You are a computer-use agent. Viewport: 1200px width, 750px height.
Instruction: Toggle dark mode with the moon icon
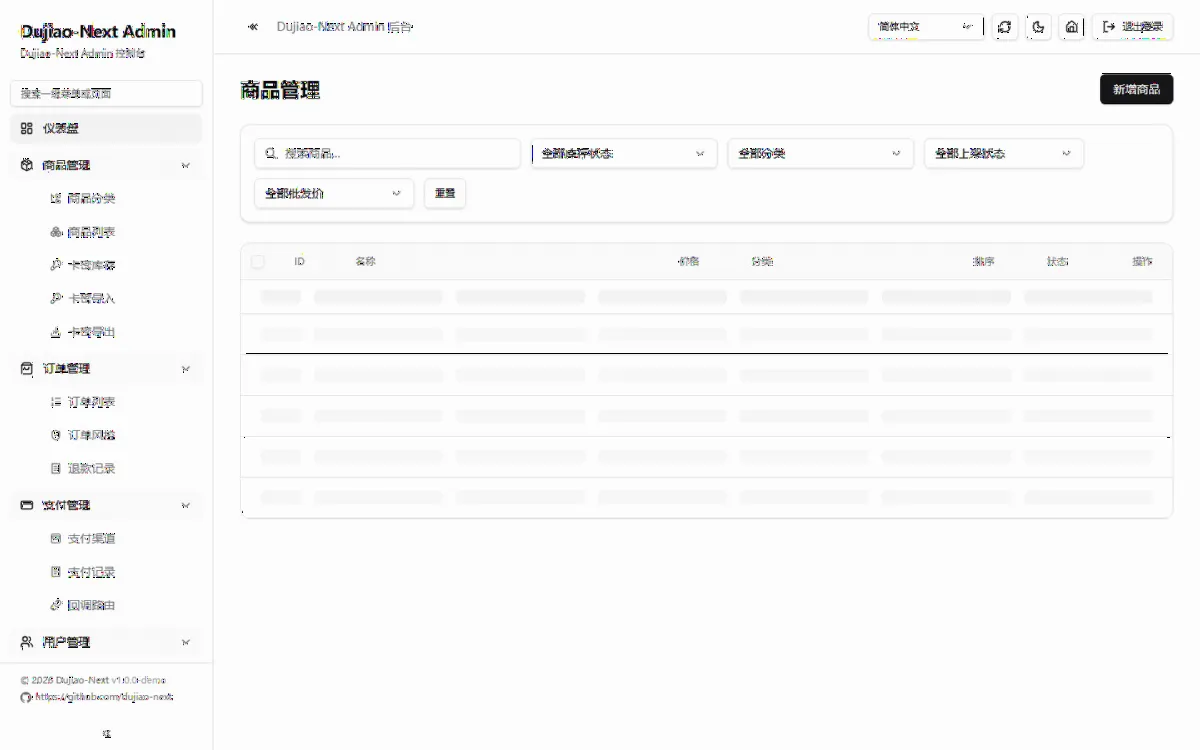click(1038, 27)
